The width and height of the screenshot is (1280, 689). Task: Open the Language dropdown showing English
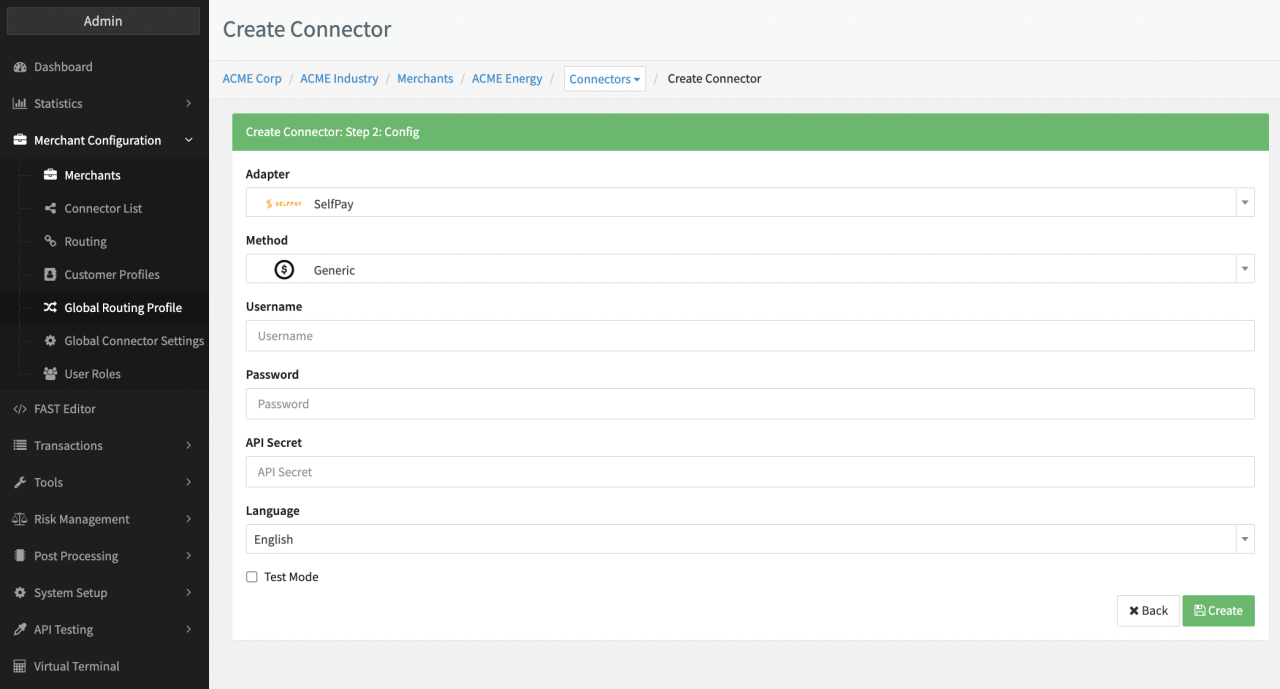coord(749,539)
